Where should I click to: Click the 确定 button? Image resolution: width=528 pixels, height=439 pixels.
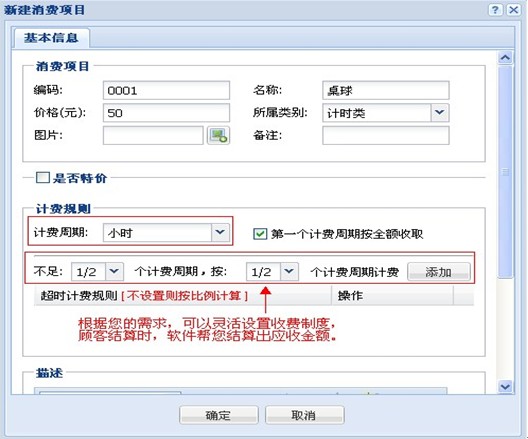[x=219, y=415]
